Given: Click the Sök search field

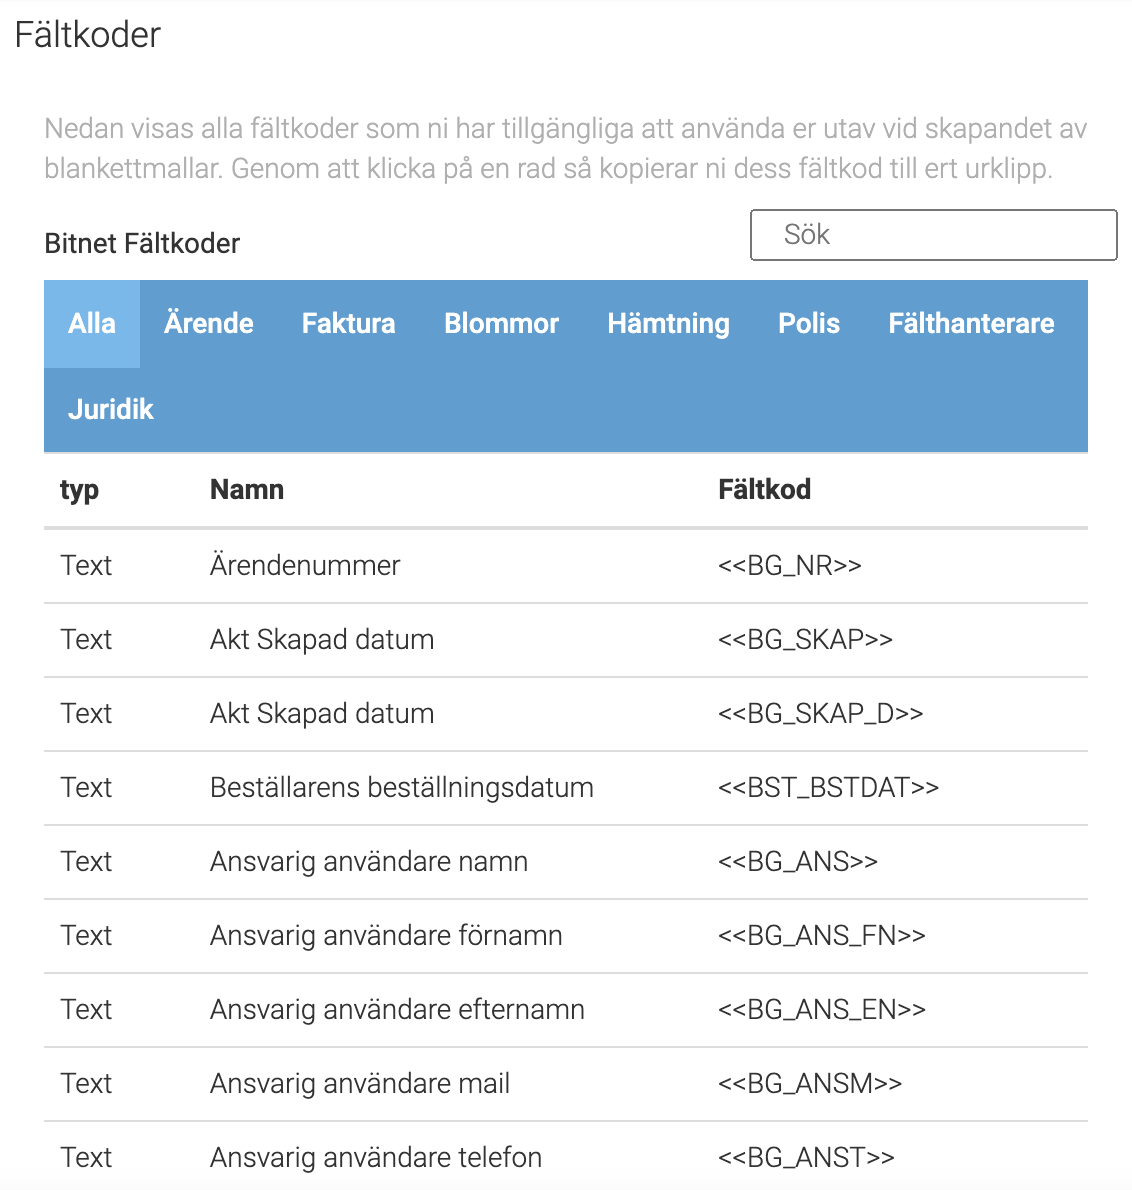Looking at the screenshot, I should point(933,235).
